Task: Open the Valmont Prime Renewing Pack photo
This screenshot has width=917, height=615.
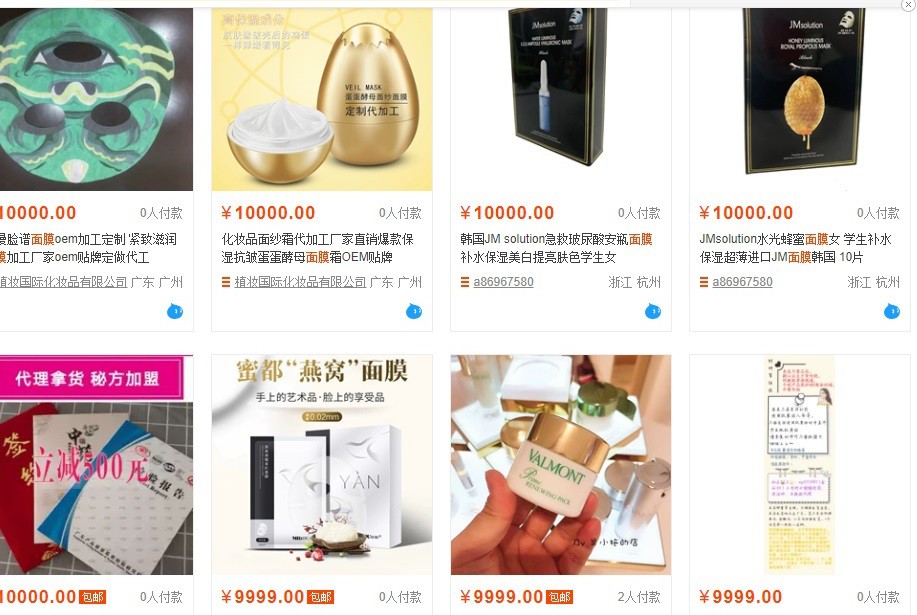Action: click(561, 465)
